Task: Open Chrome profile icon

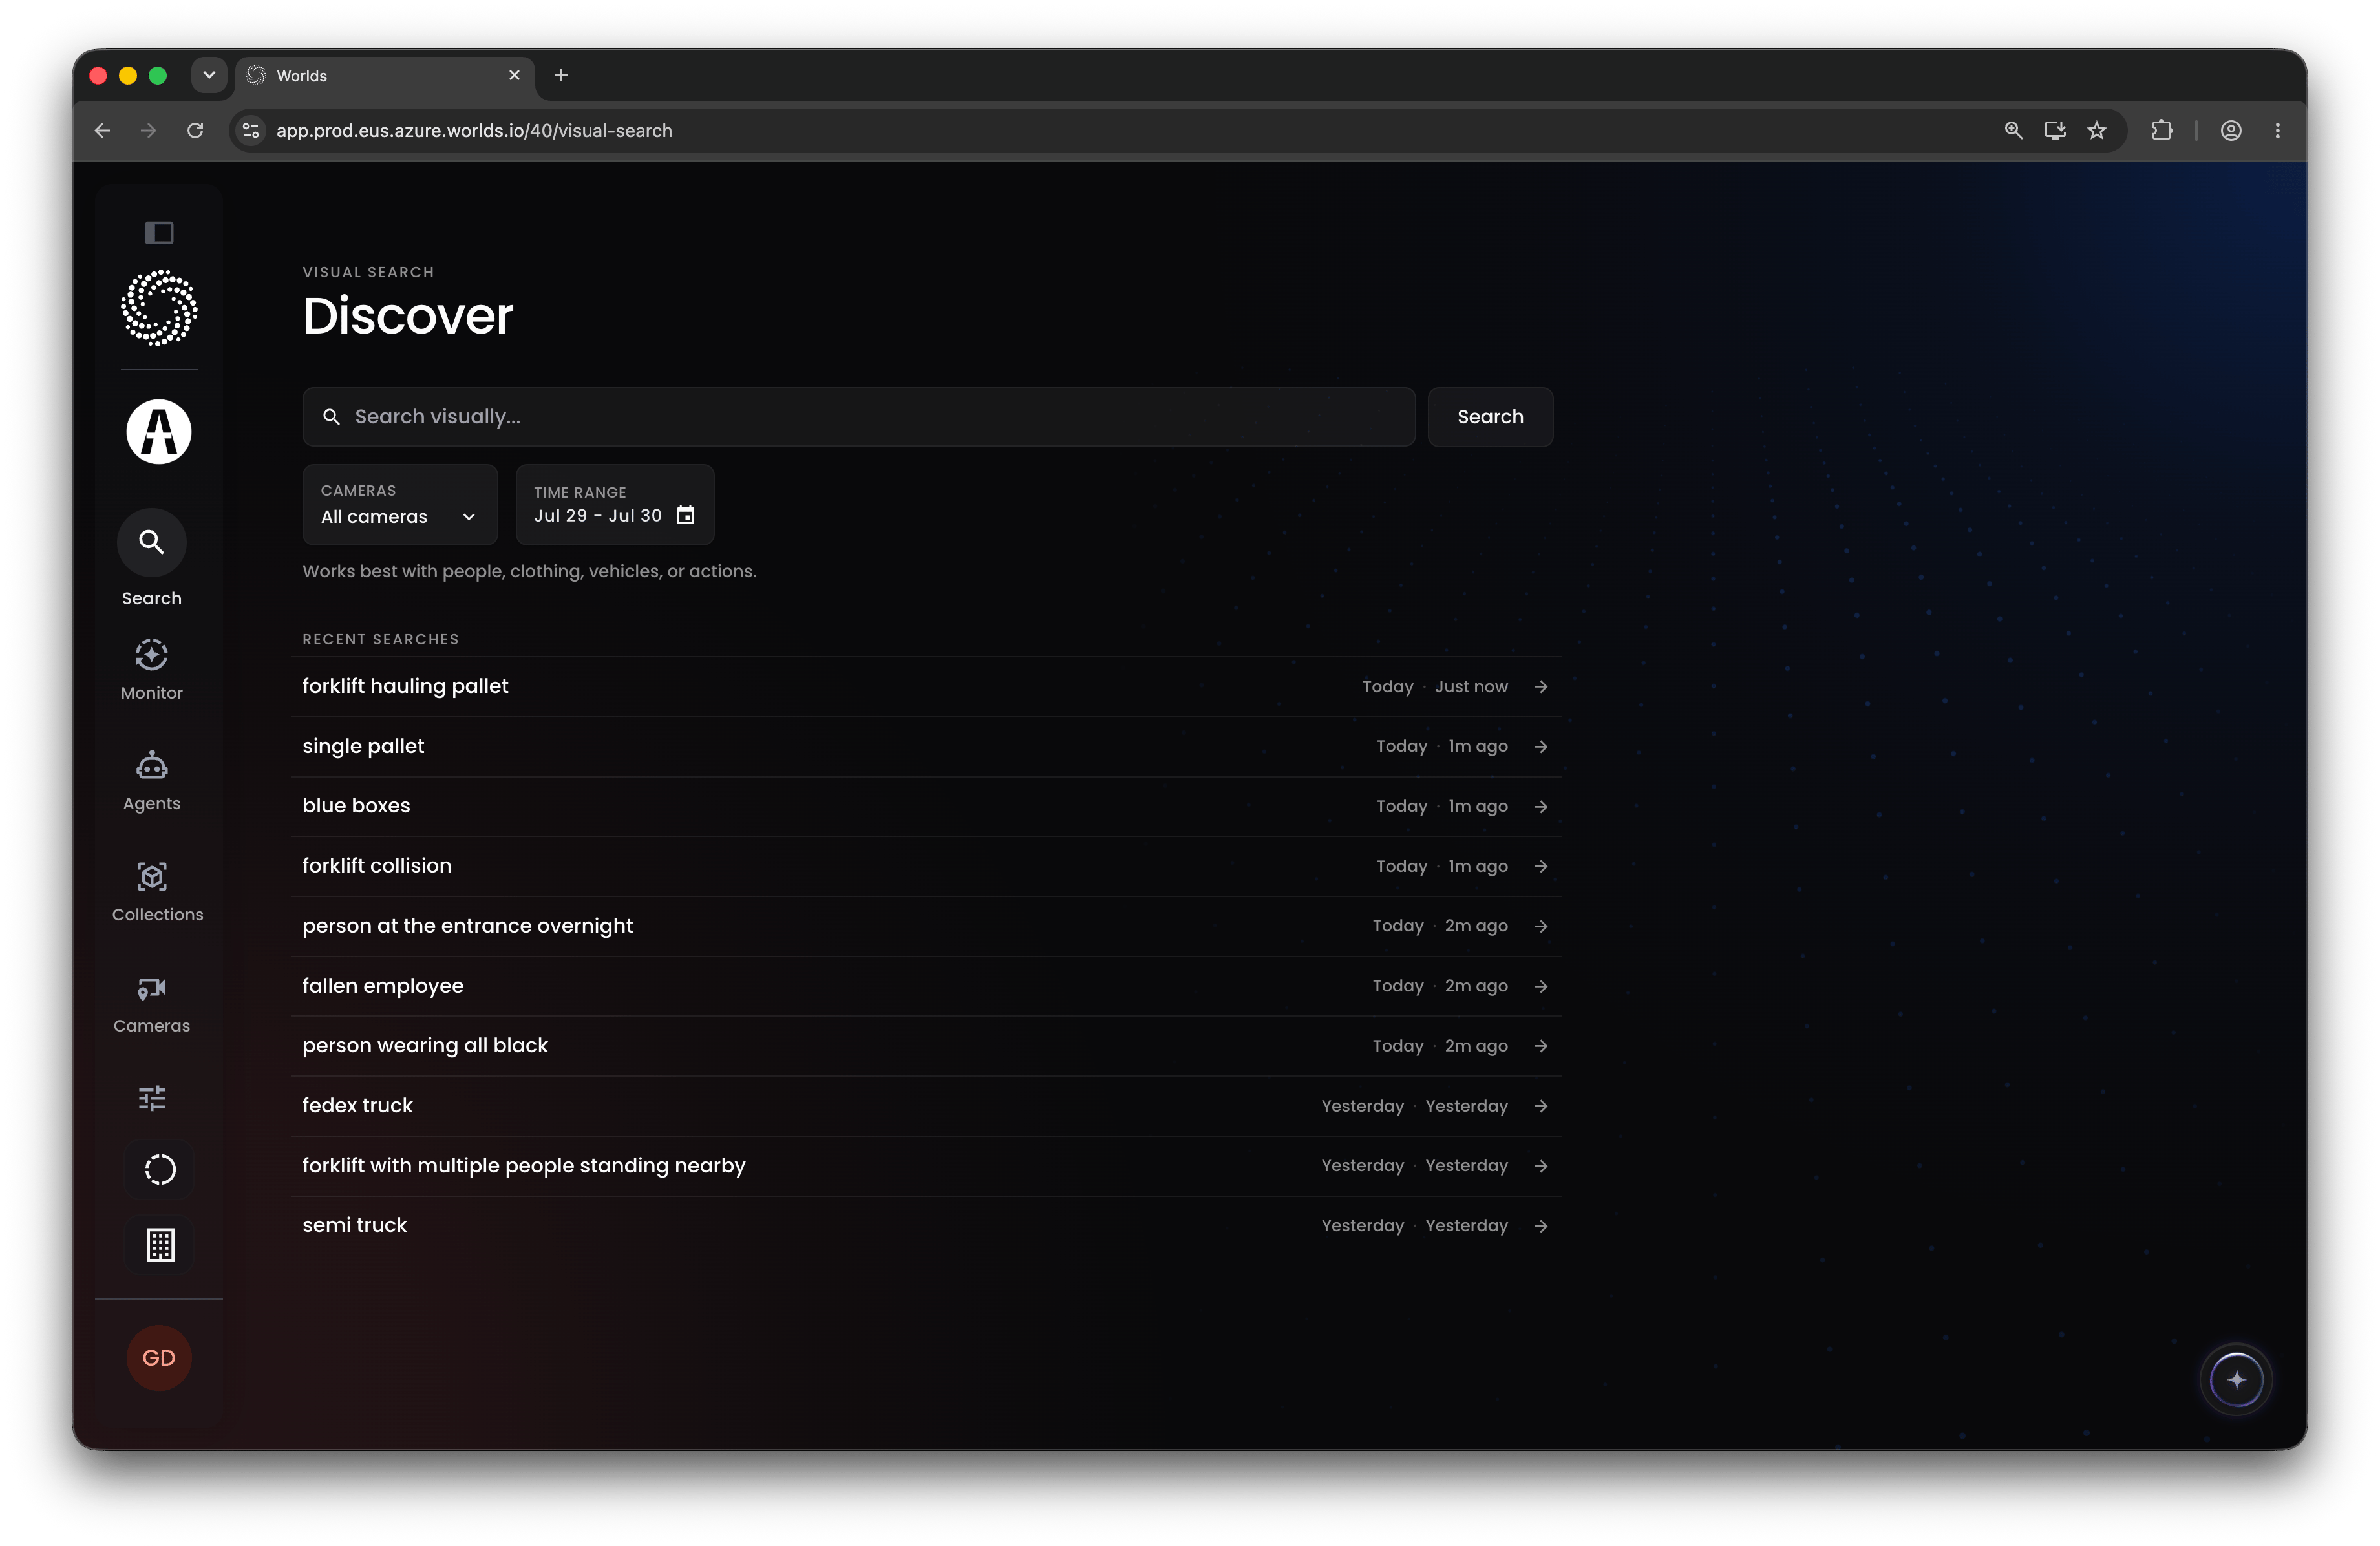Action: pyautogui.click(x=2231, y=131)
